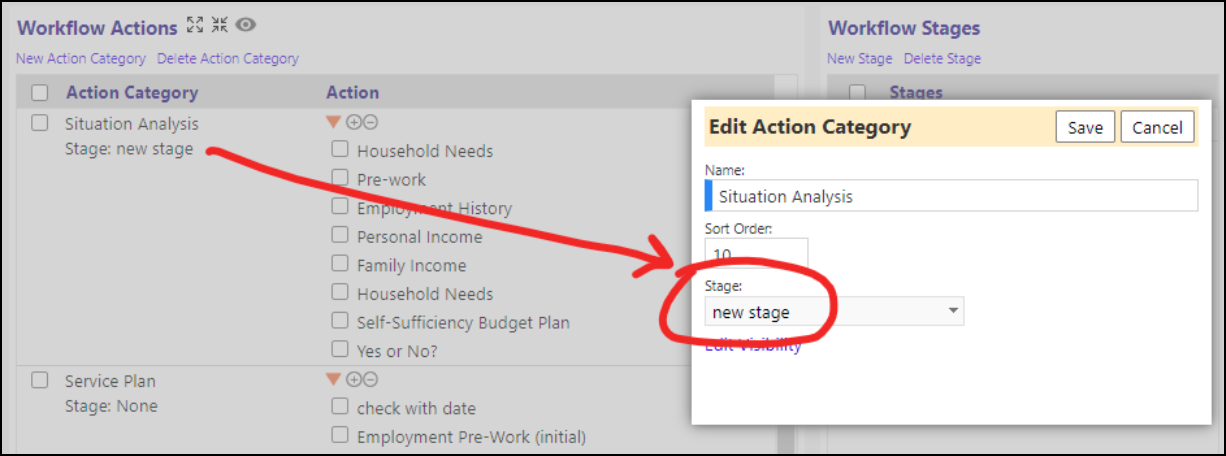This screenshot has width=1226, height=456.
Task: Click the New Stage link
Action: (x=860, y=59)
